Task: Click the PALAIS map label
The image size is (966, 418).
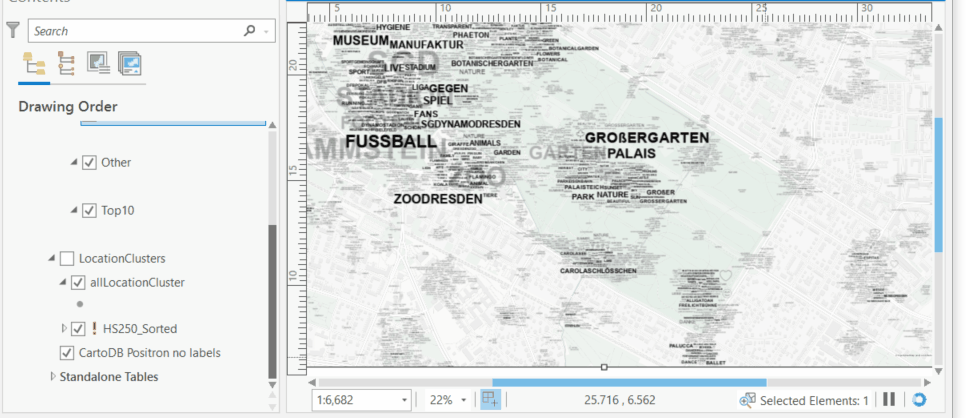Action: (x=631, y=153)
